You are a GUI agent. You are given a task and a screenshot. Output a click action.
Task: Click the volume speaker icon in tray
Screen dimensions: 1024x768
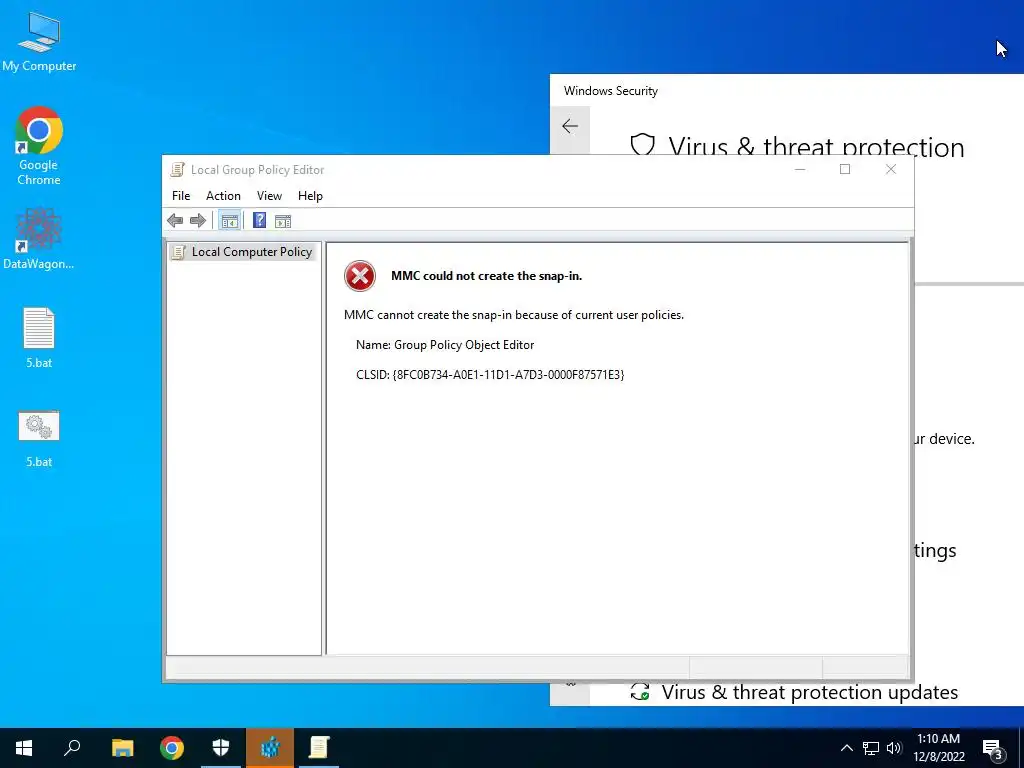click(x=894, y=748)
